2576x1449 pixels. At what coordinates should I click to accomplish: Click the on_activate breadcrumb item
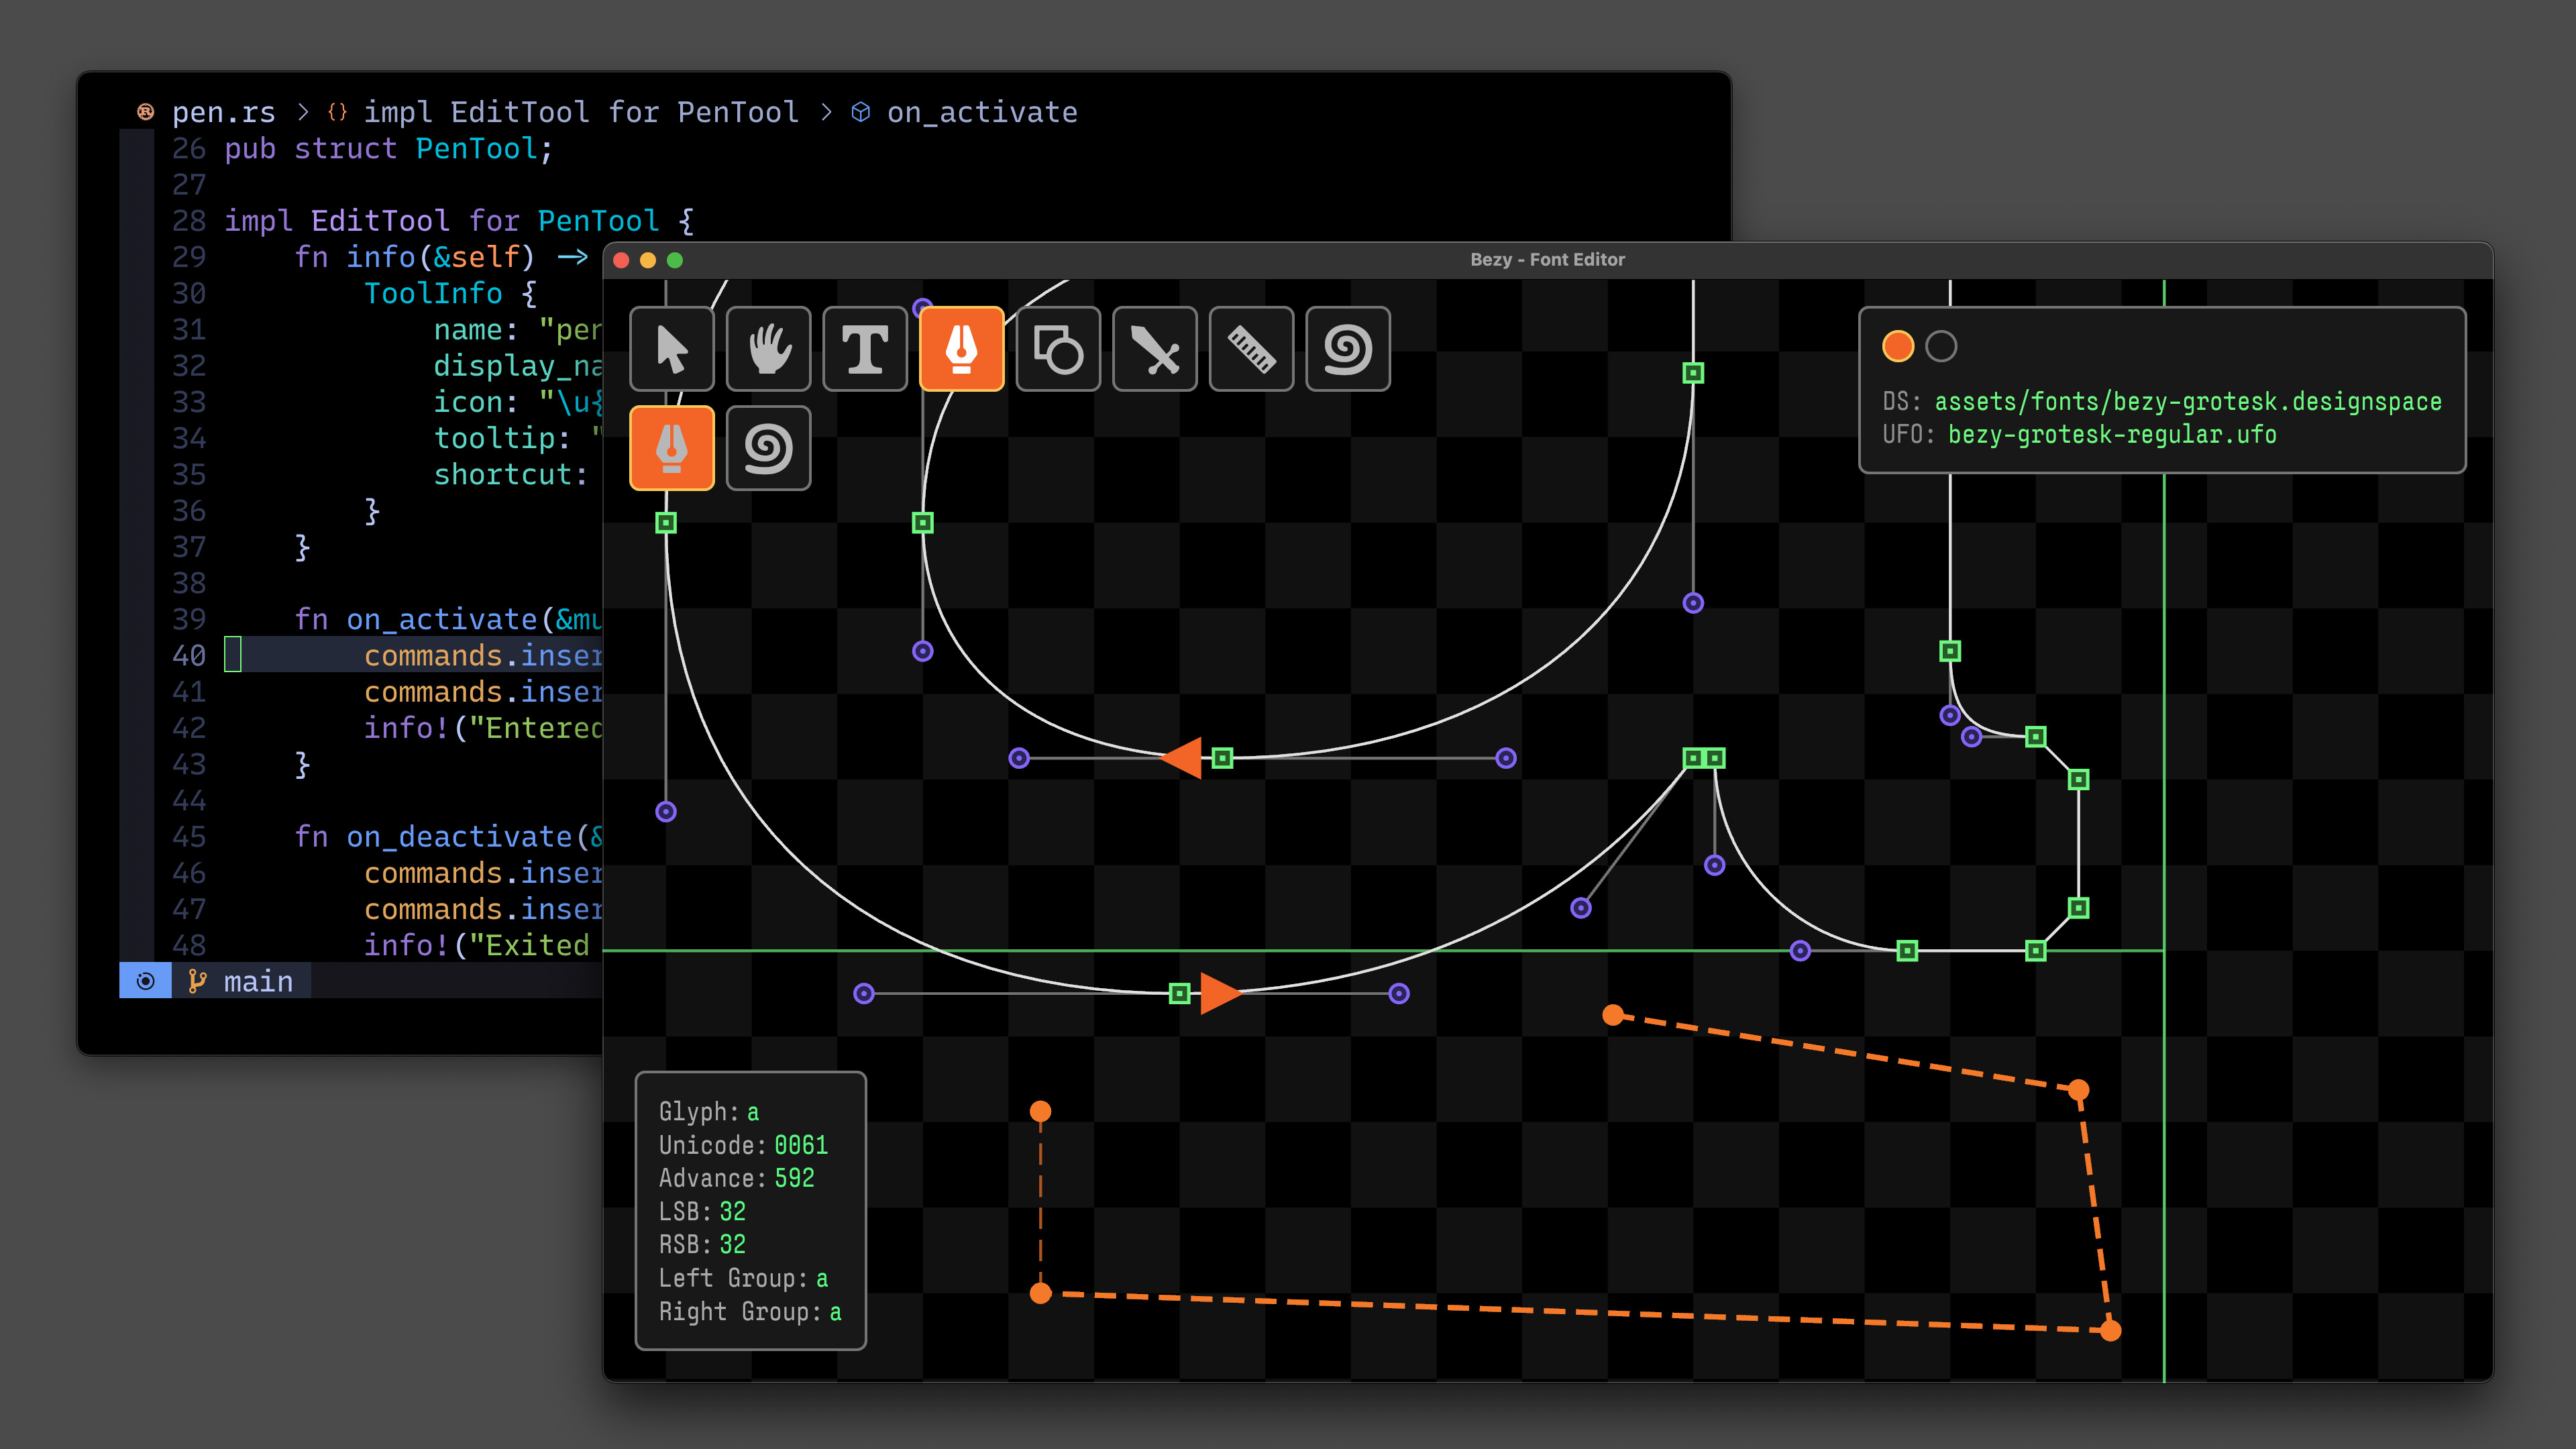point(981,112)
